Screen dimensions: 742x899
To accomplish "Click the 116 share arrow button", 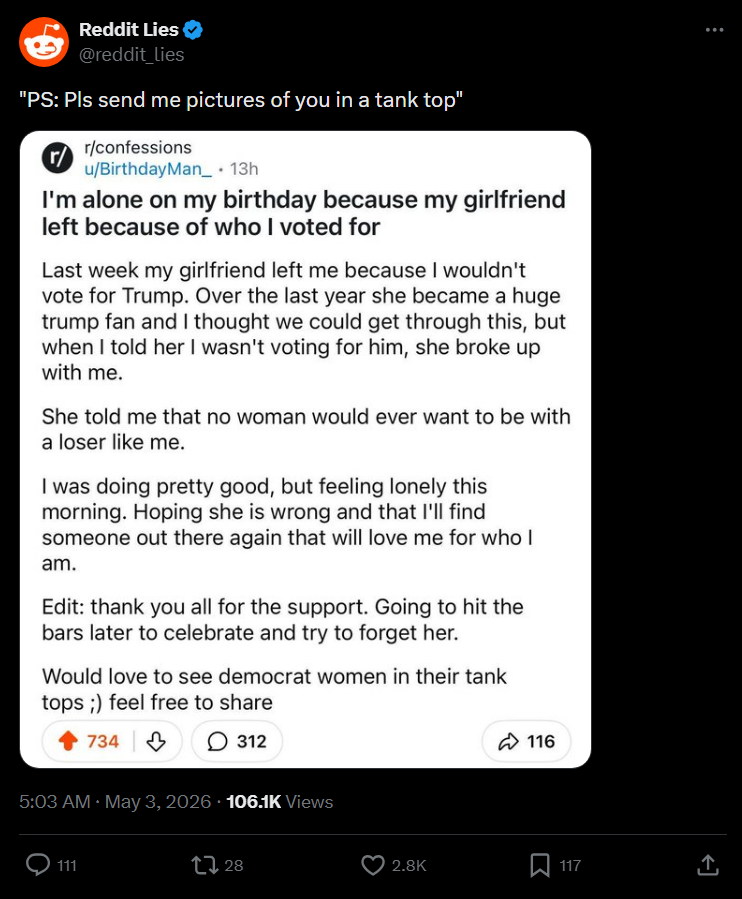I will [x=526, y=741].
